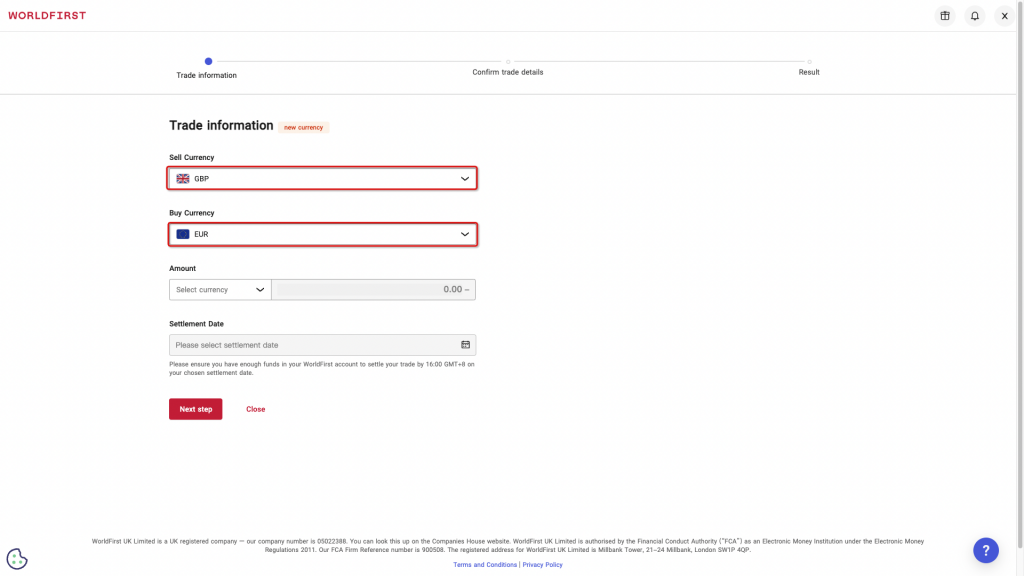Click the WorldFirst logo
The height and width of the screenshot is (576, 1024).
click(47, 16)
